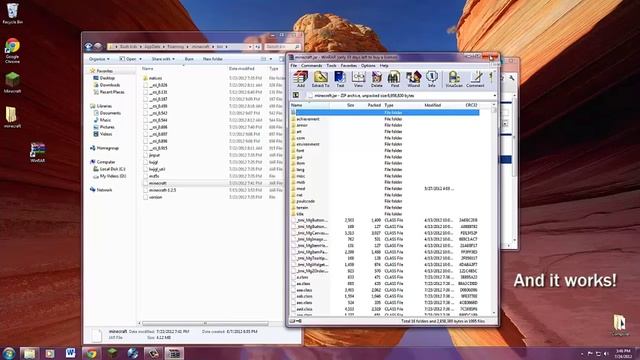Select the achievement folder in WinRAR
The width and height of the screenshot is (640, 360).
(x=308, y=119)
